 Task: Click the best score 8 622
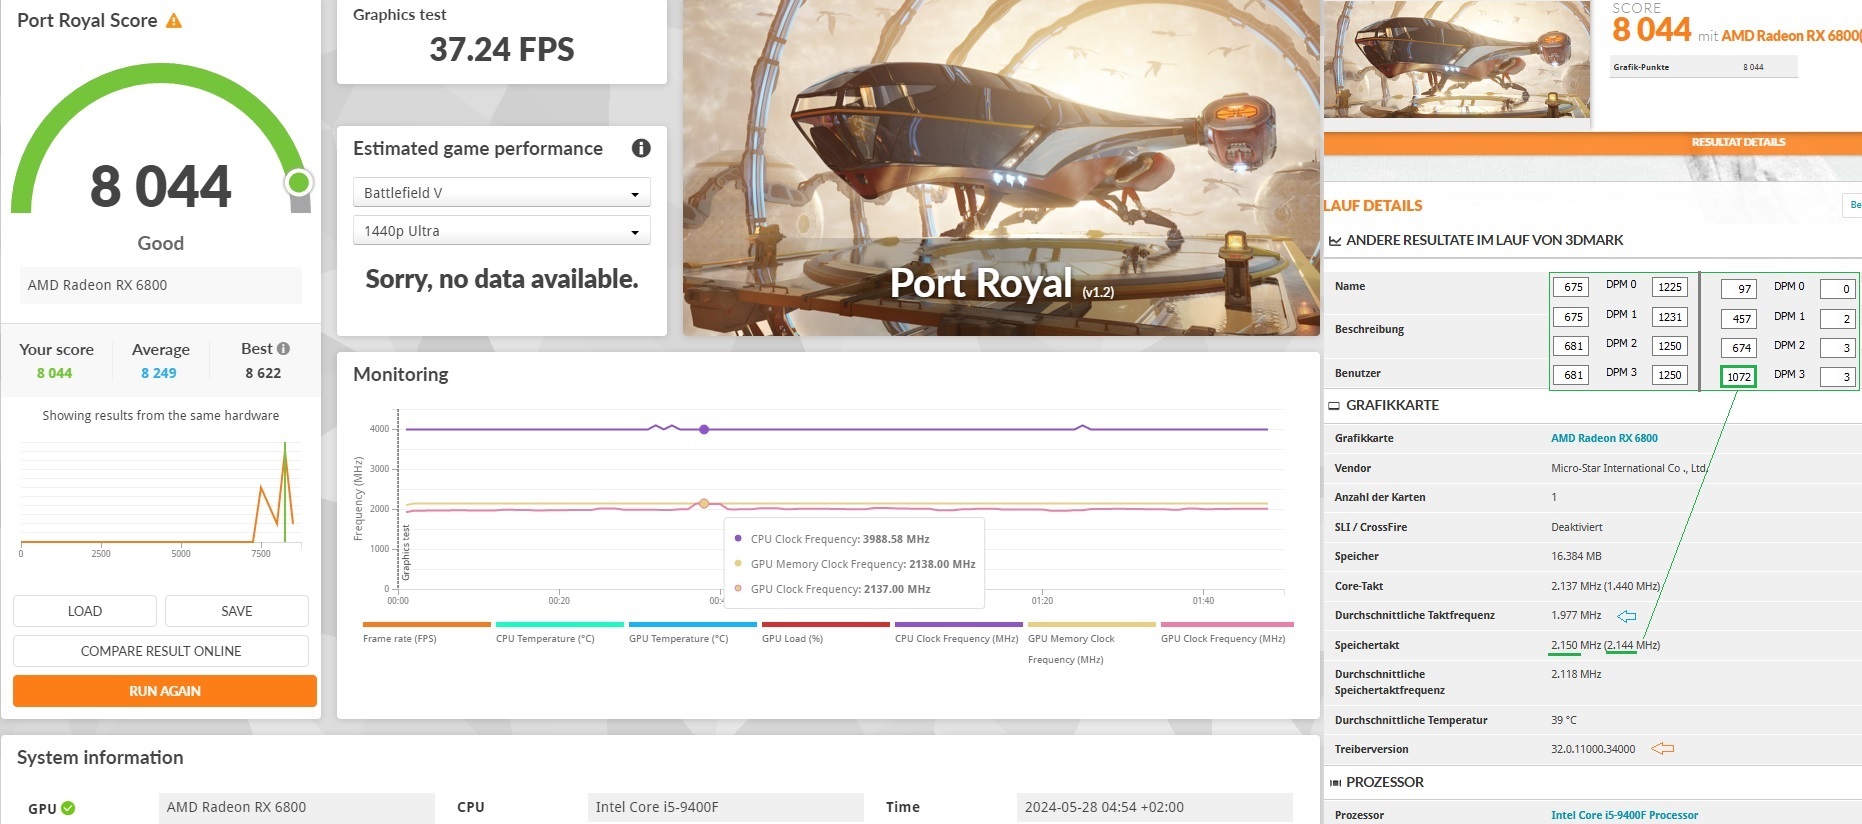263,373
